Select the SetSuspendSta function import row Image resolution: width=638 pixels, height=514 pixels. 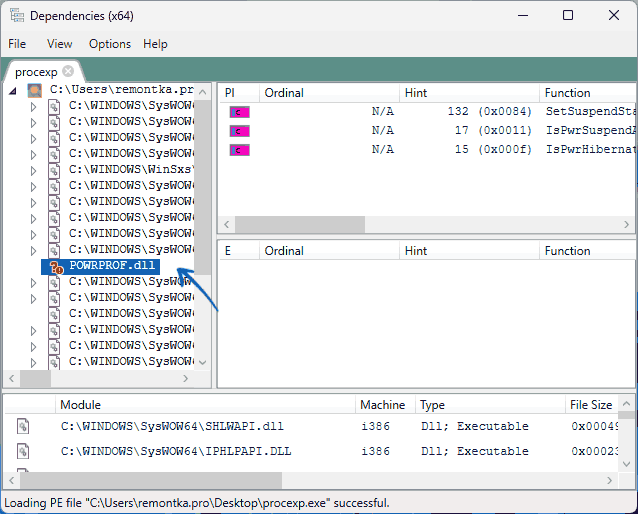427,112
